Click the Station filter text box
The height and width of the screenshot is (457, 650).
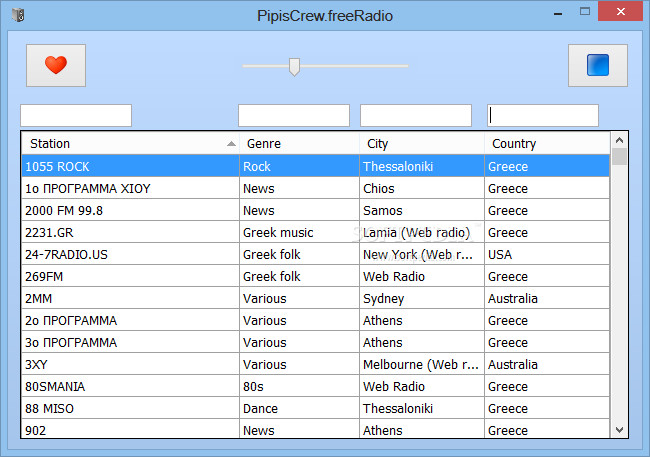coord(76,115)
